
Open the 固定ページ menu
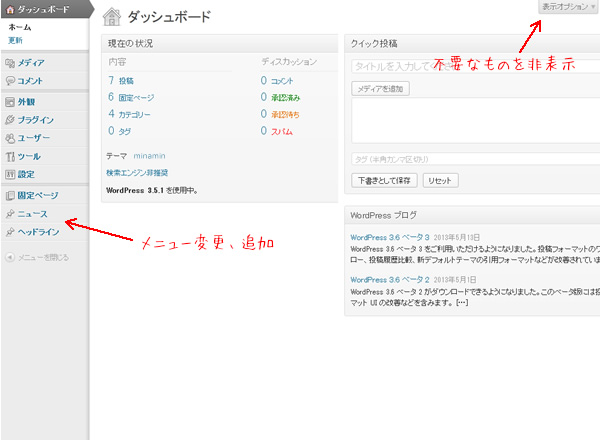[x=38, y=196]
